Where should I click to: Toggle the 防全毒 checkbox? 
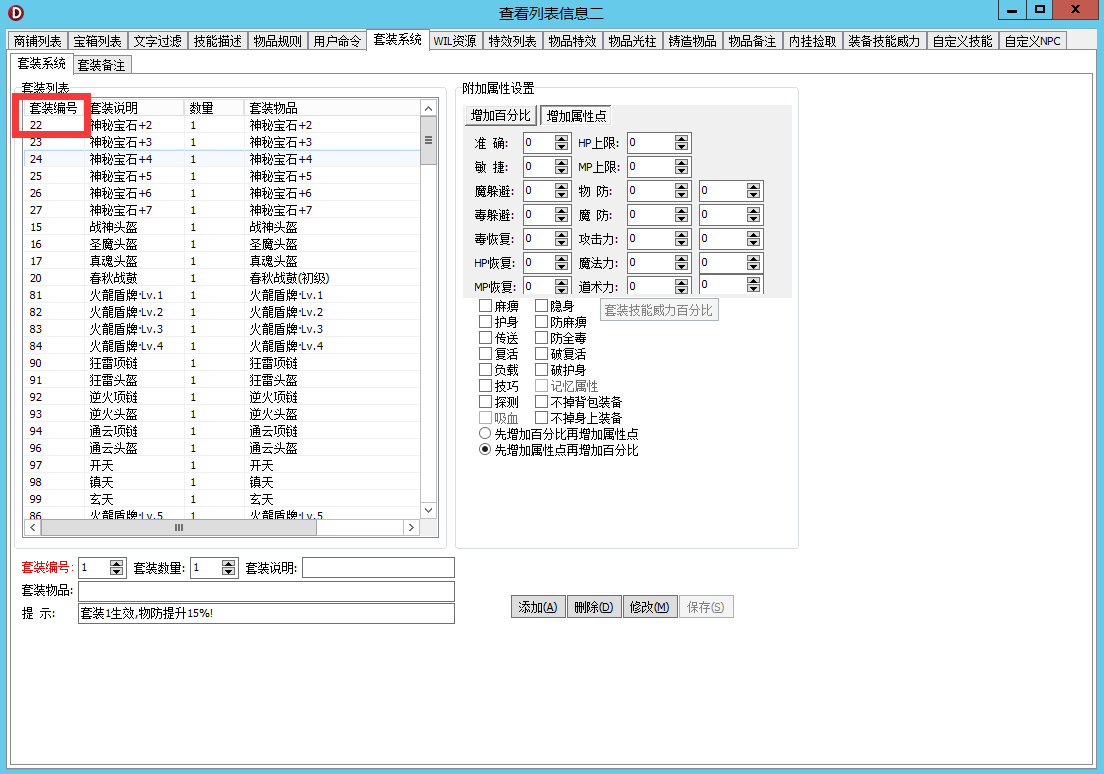click(542, 338)
